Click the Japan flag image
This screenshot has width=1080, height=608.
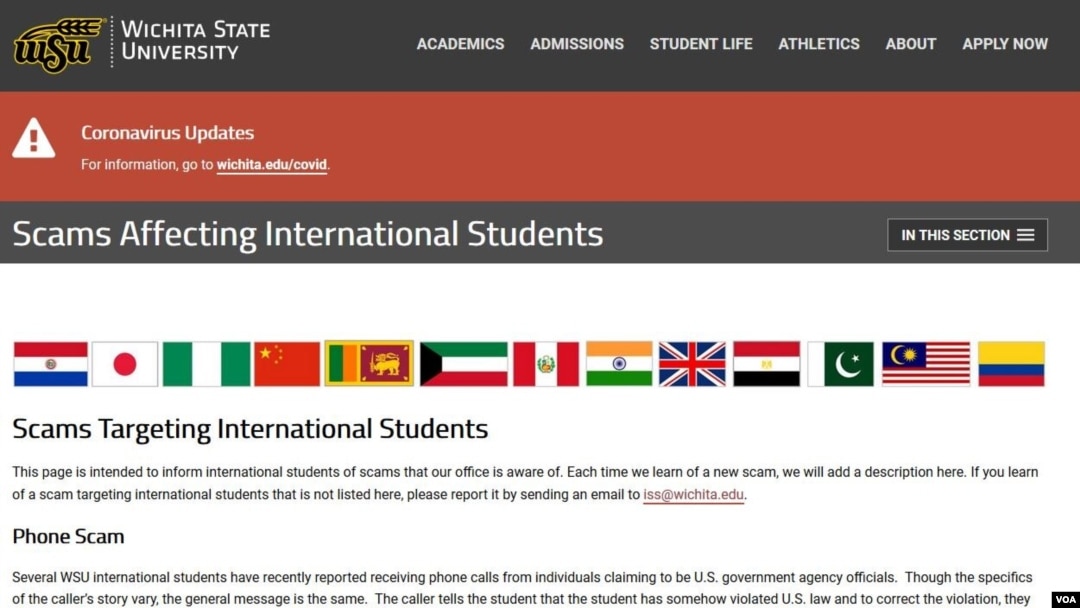[125, 364]
